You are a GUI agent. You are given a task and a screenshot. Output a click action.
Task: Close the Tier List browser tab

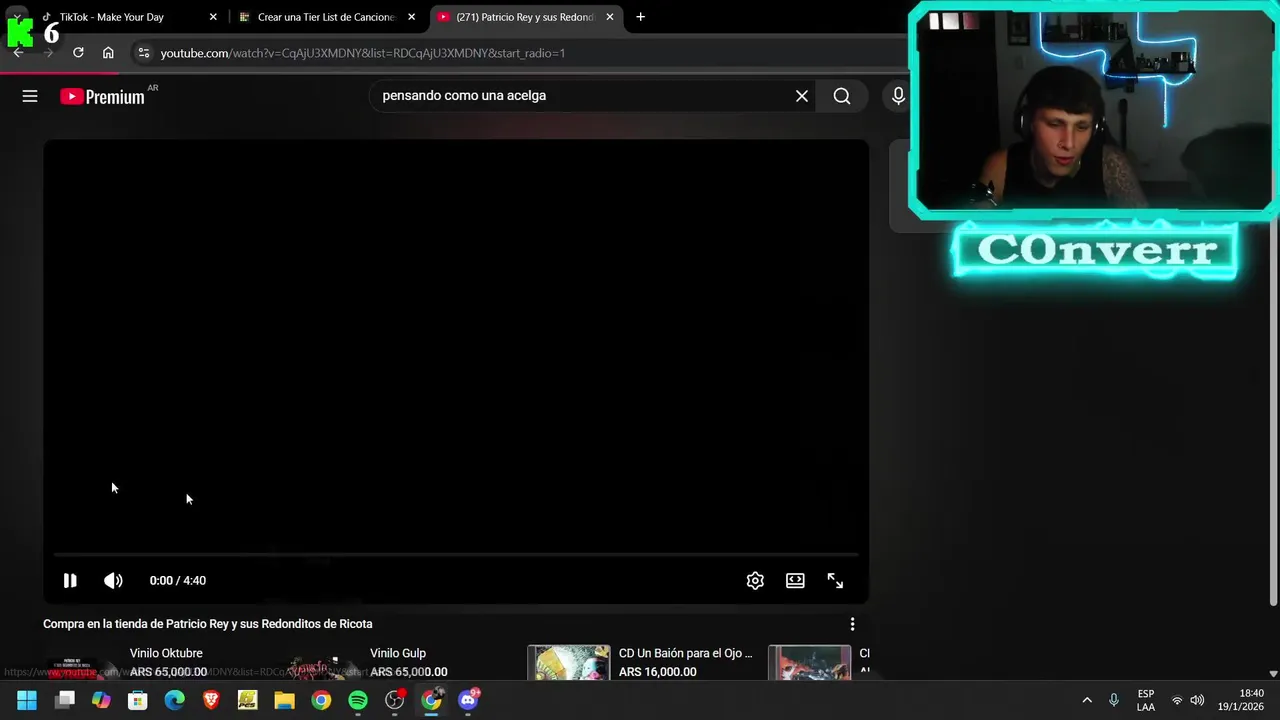411,17
